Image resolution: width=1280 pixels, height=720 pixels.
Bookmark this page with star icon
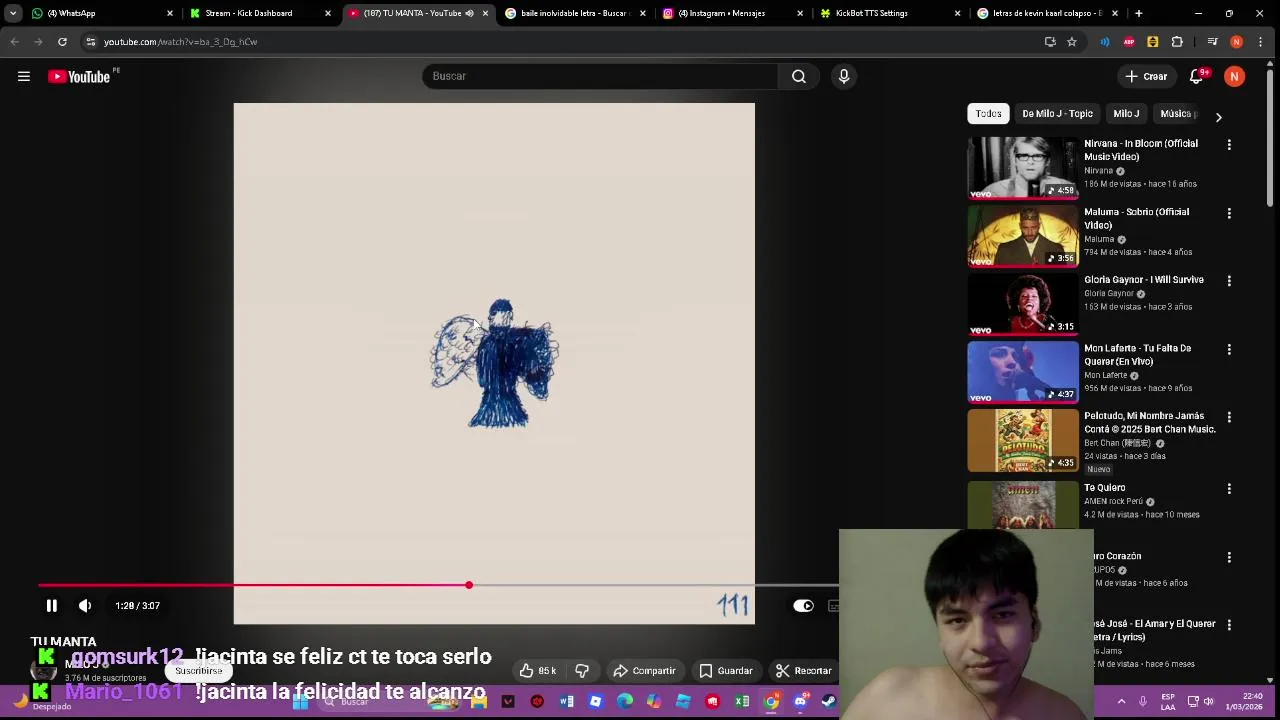tap(1072, 42)
